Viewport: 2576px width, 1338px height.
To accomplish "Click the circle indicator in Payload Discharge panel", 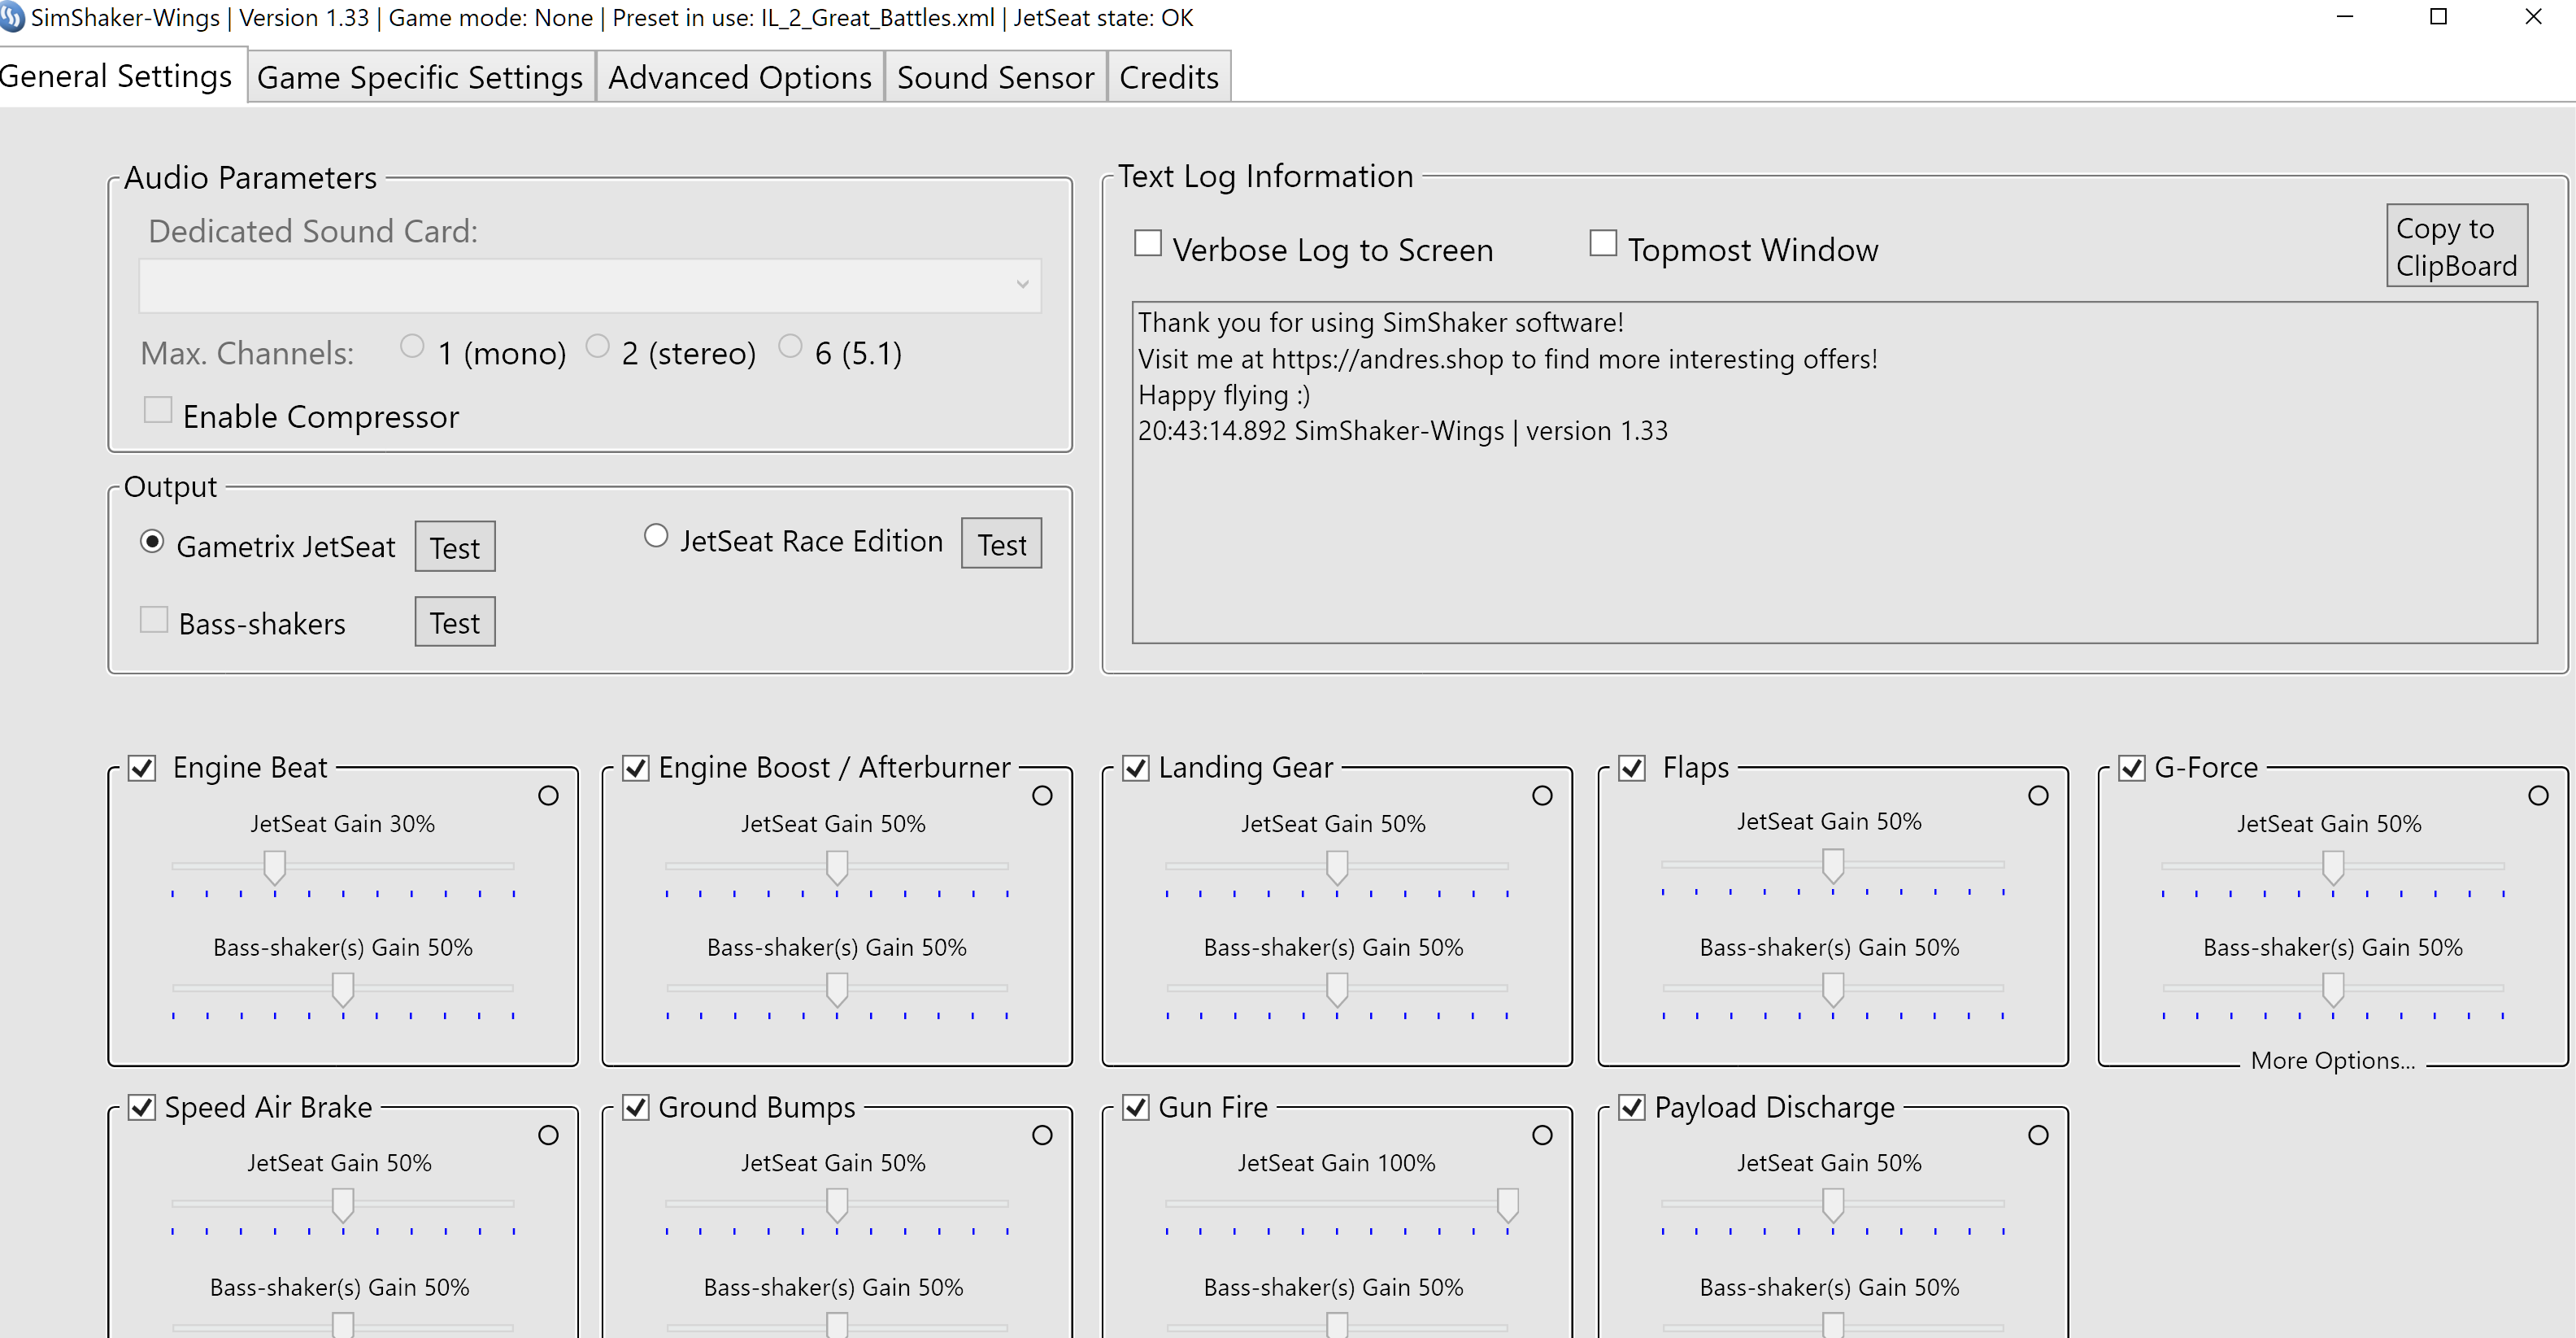I will [x=2038, y=1135].
